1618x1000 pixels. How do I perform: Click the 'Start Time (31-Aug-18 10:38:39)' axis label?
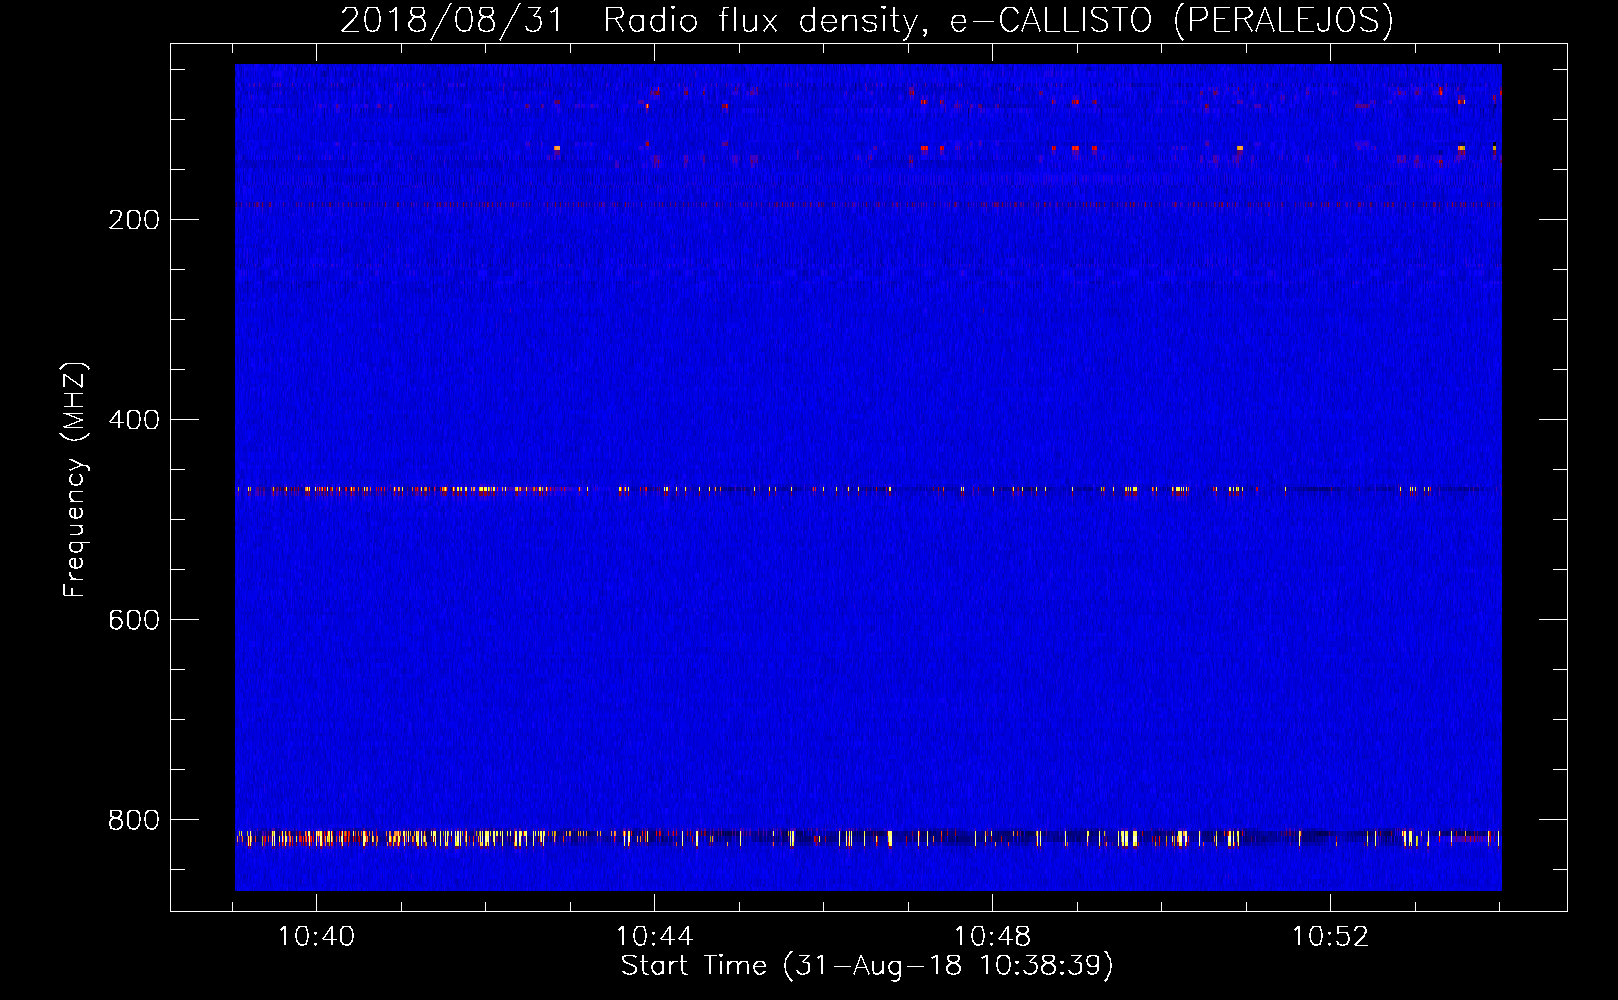pyautogui.click(x=866, y=966)
